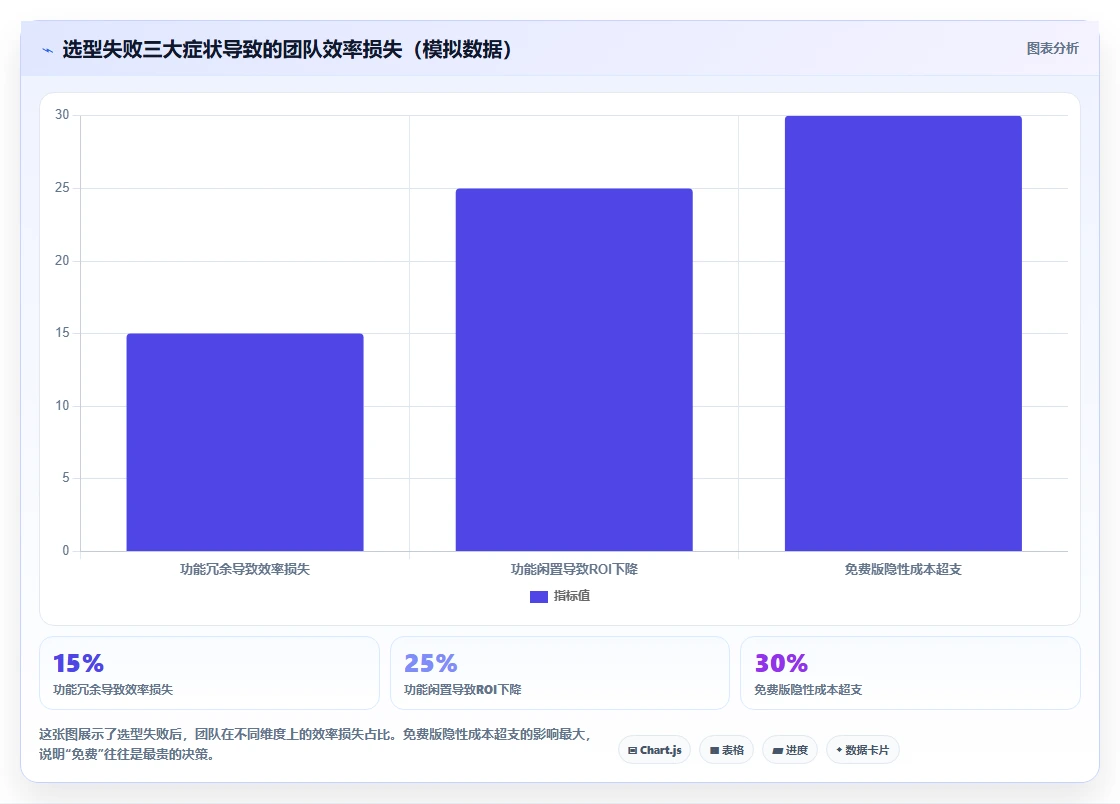The height and width of the screenshot is (804, 1120).
Task: Click the 表格 tag button
Action: [726, 750]
